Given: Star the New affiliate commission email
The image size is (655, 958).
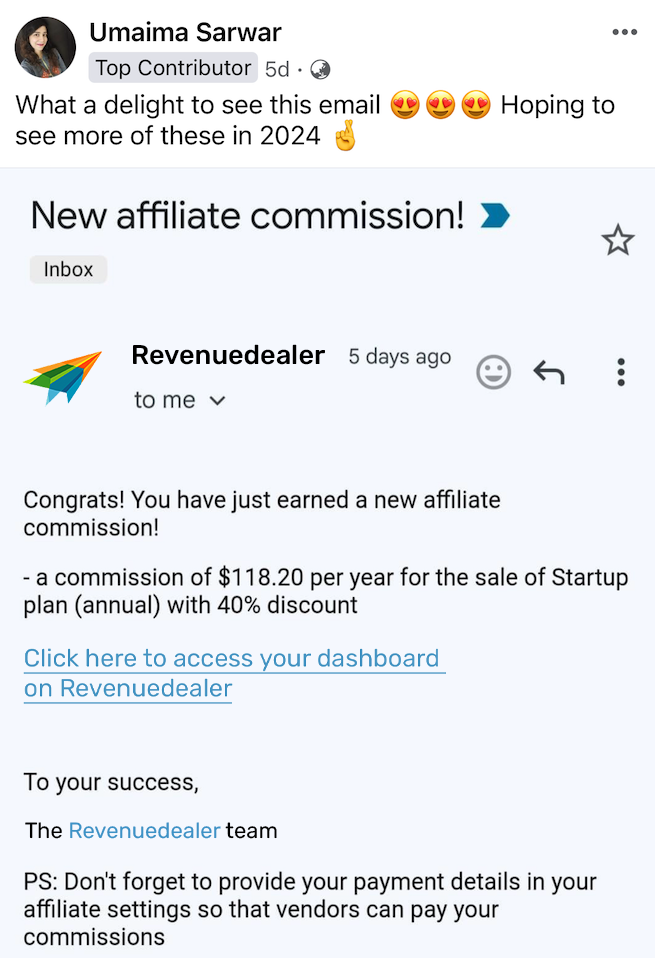Looking at the screenshot, I should point(617,240).
